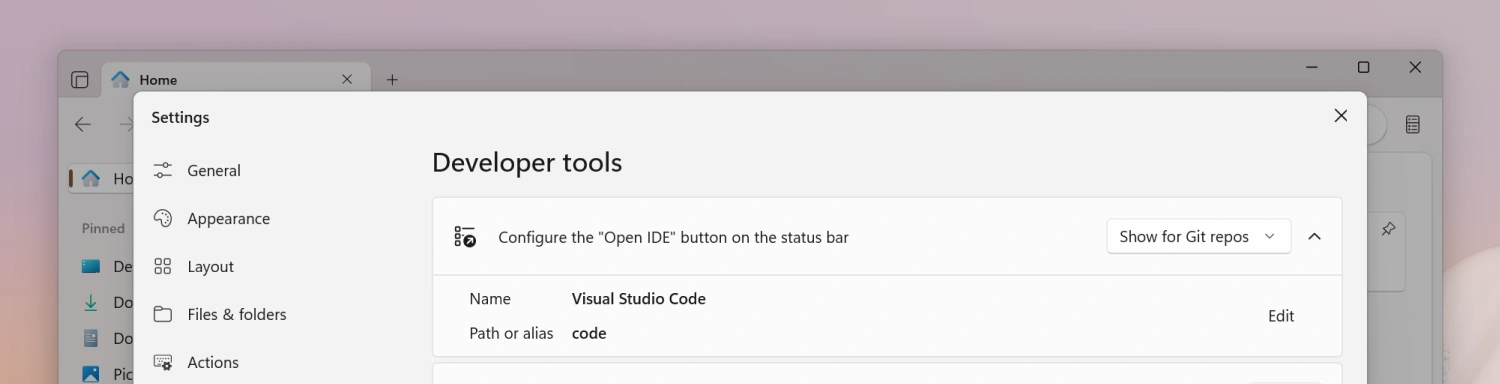Click the Files & folders folder icon
This screenshot has width=1500, height=384.
(163, 314)
